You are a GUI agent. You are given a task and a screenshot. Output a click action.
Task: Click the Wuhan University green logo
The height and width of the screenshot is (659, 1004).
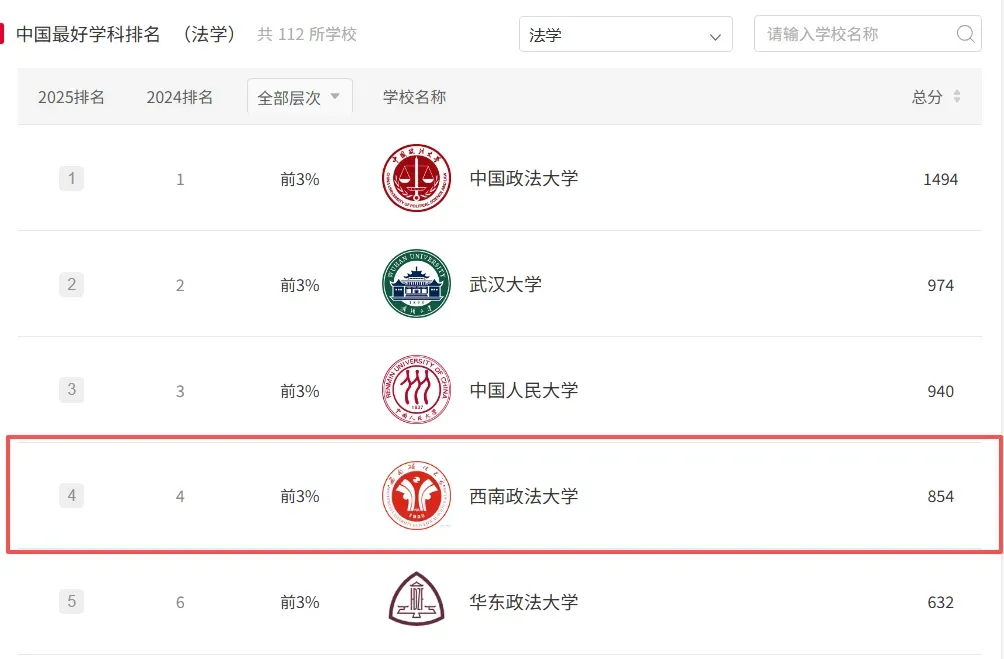click(x=416, y=285)
